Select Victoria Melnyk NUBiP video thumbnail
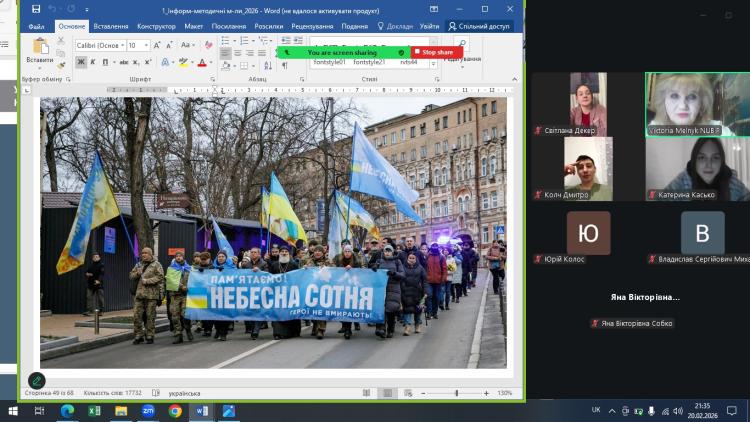The width and height of the screenshot is (750, 422). click(x=698, y=104)
